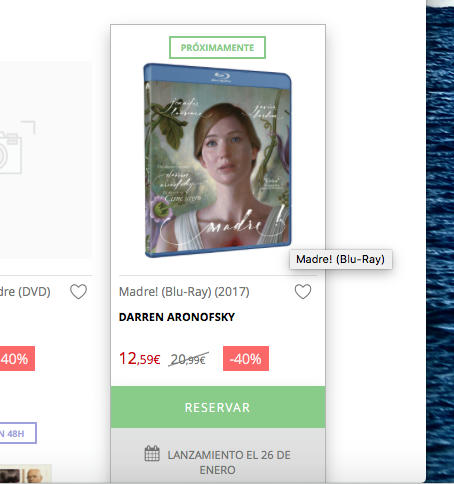
Task: Open the DARREN ARONOFSKY director link
Action: (177, 317)
